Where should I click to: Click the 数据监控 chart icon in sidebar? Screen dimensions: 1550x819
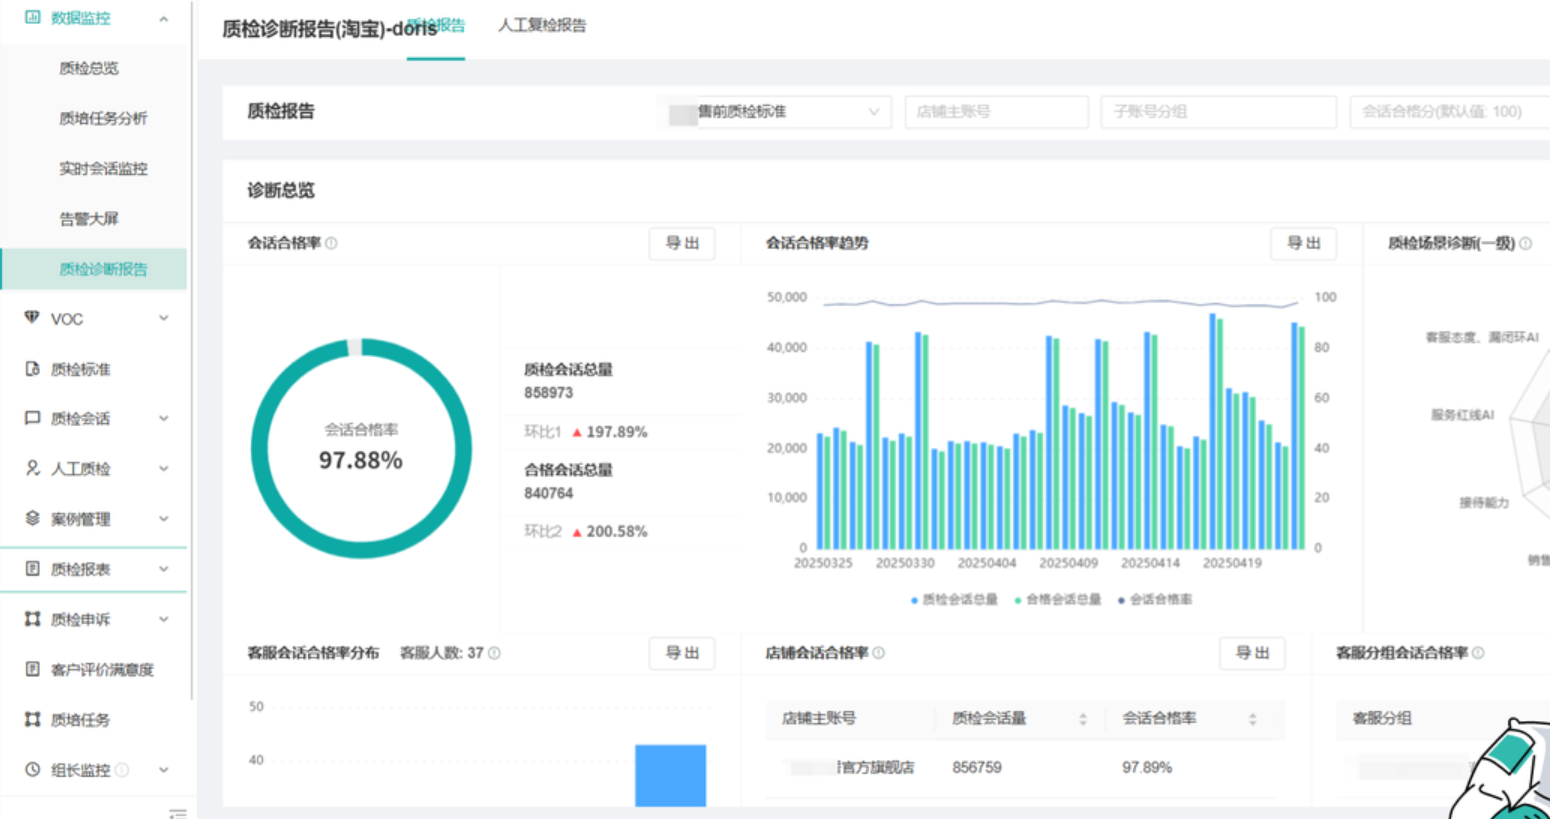point(32,17)
